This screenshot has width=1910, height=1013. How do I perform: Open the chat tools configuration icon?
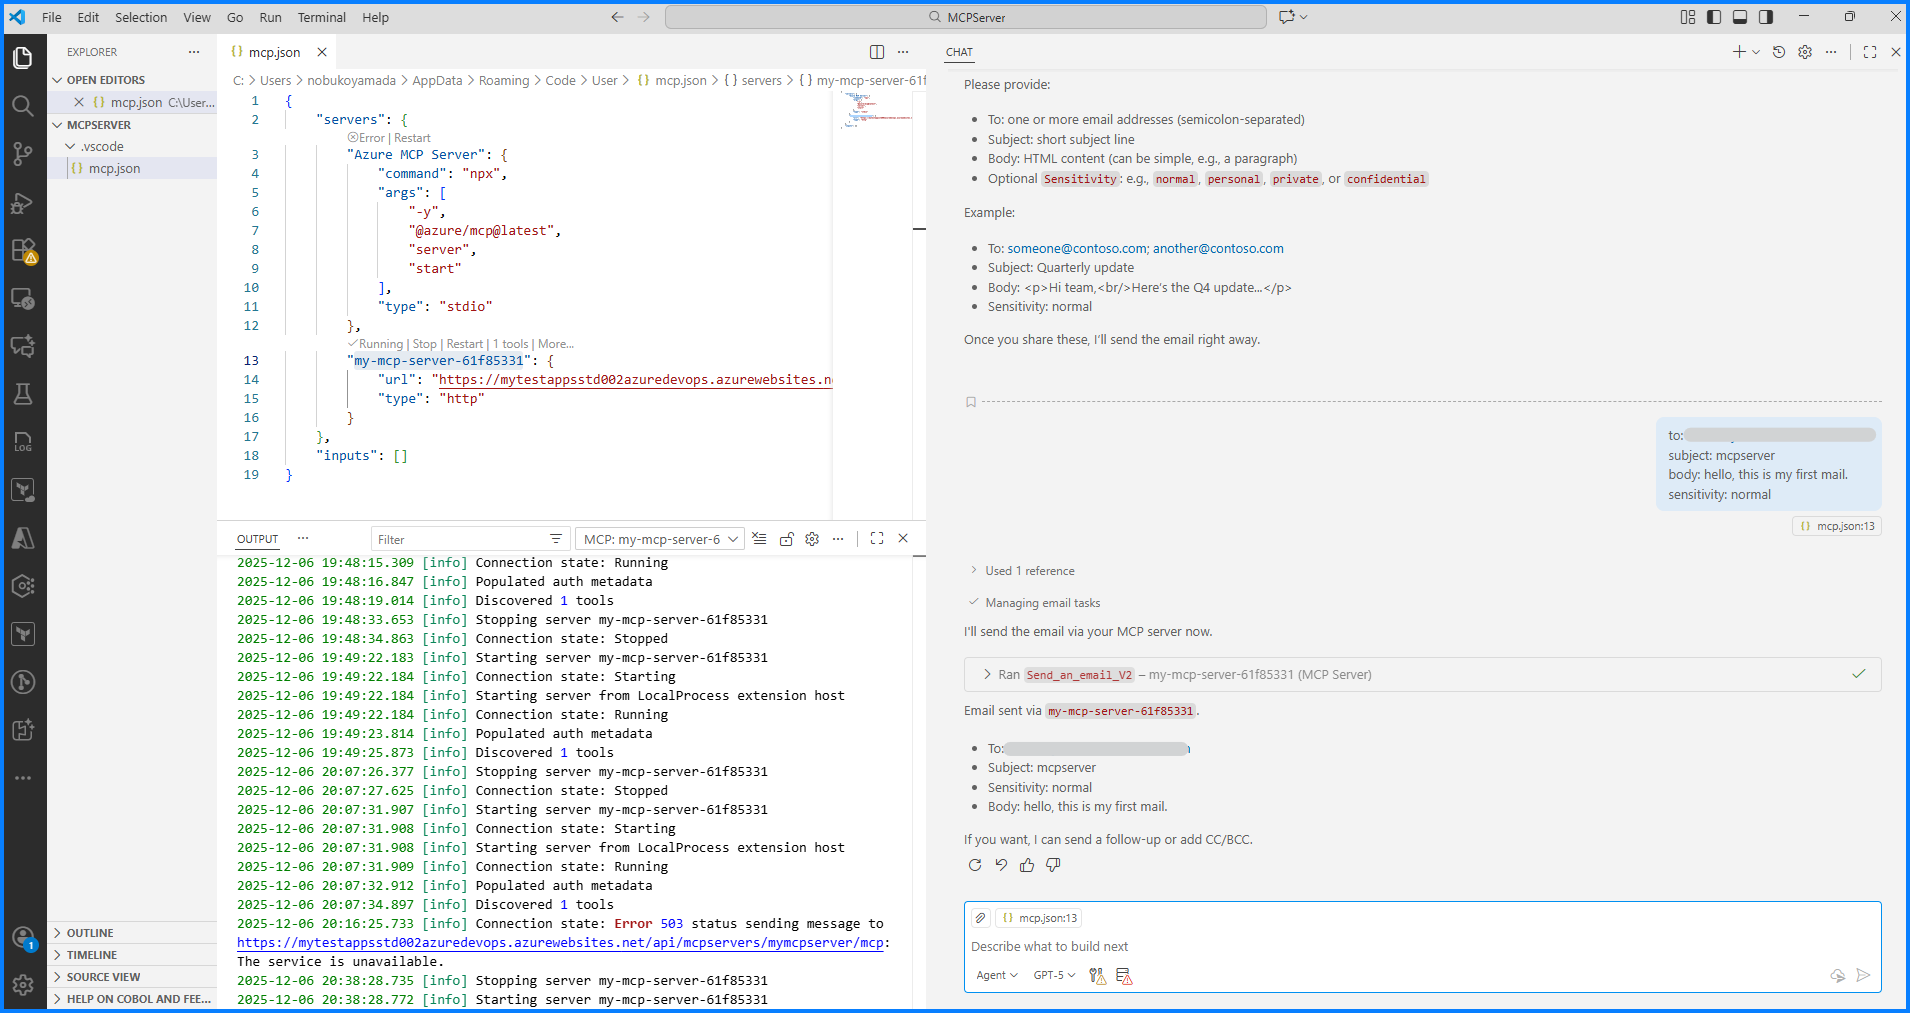(x=1097, y=976)
